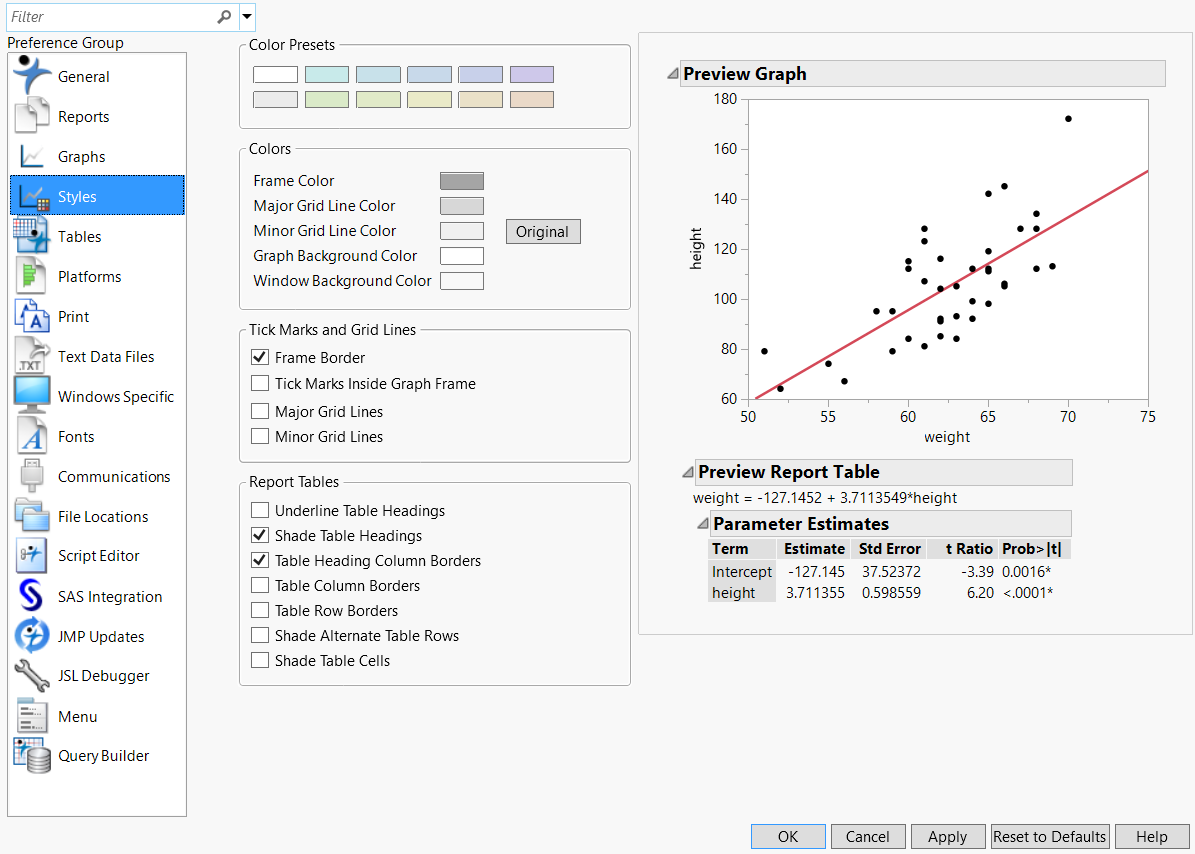Image resolution: width=1195 pixels, height=854 pixels.
Task: Open the Tables preference icon
Action: pos(32,235)
